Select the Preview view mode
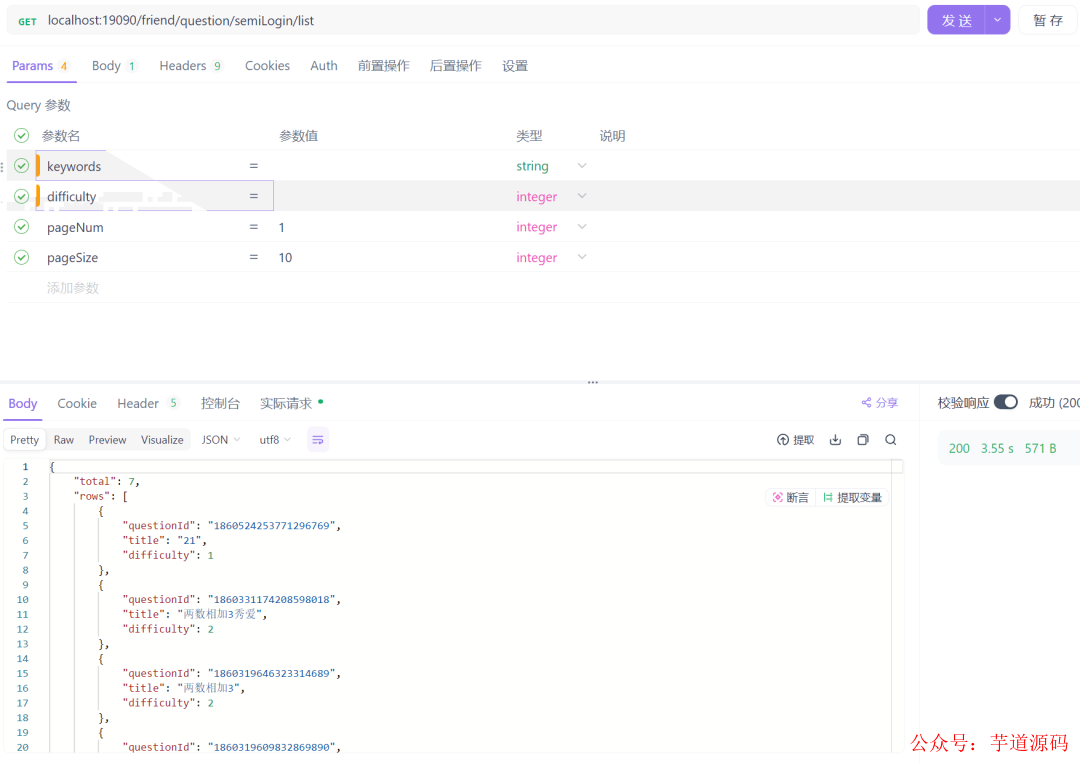 [x=107, y=440]
